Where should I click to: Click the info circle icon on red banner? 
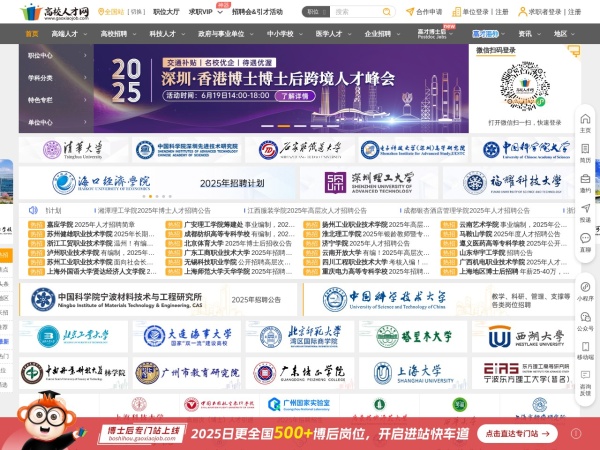point(576,434)
